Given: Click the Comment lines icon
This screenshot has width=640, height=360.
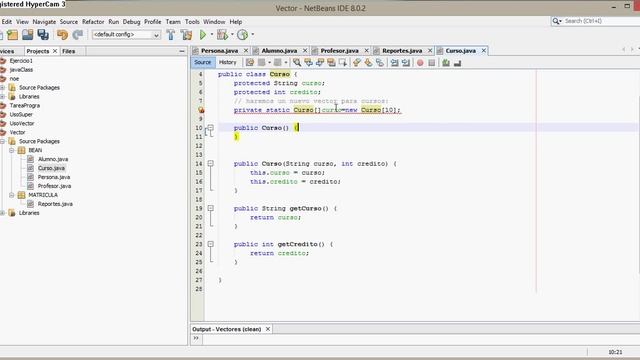Looking at the screenshot, I should pyautogui.click(x=446, y=62).
